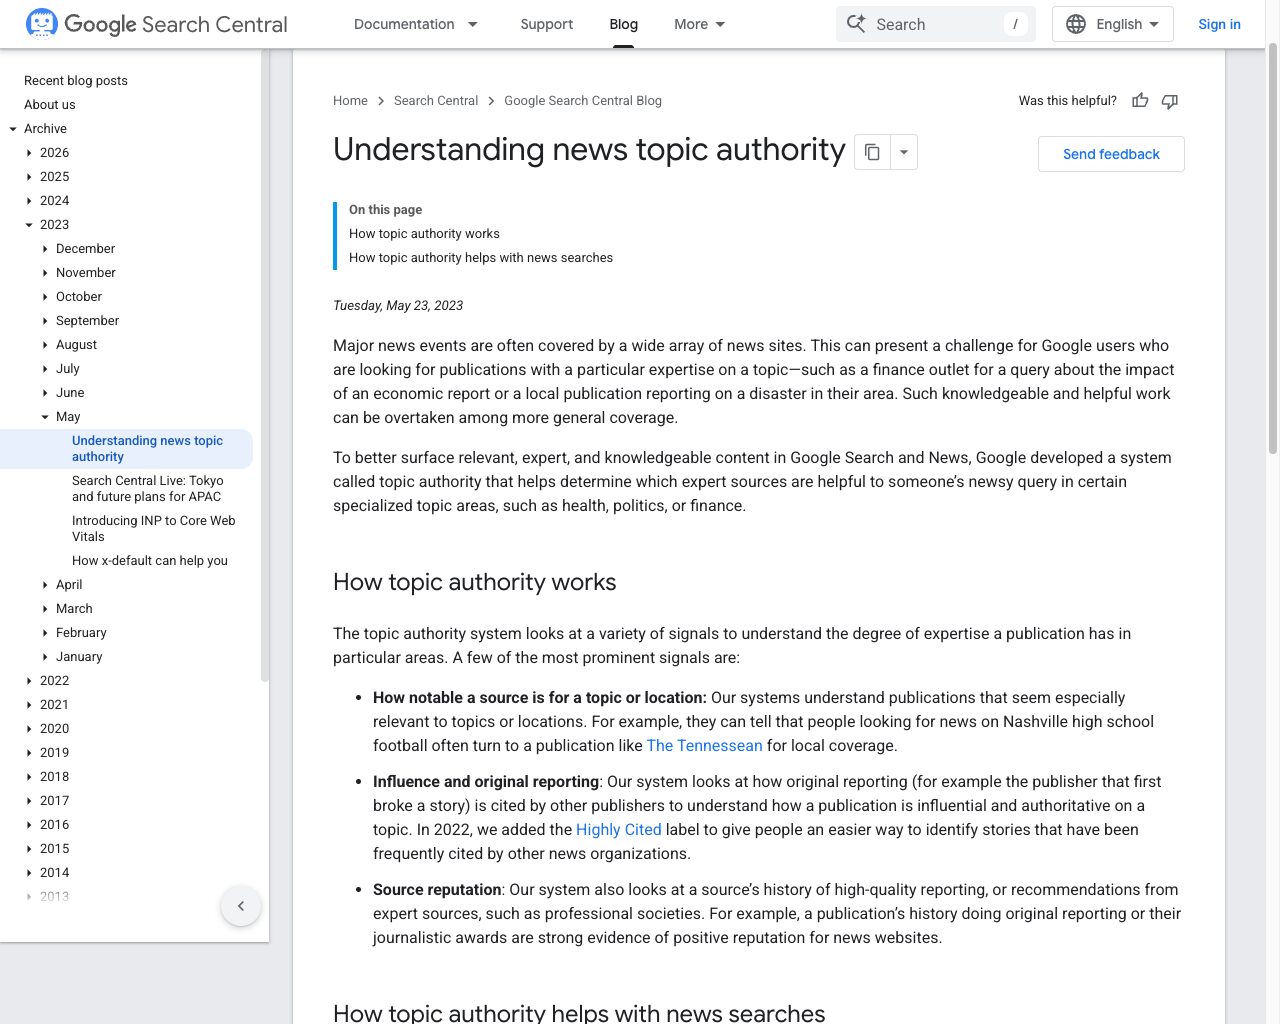Open Search Central Live: Tokyo post
Screen dimensions: 1280x1024
pos(147,488)
